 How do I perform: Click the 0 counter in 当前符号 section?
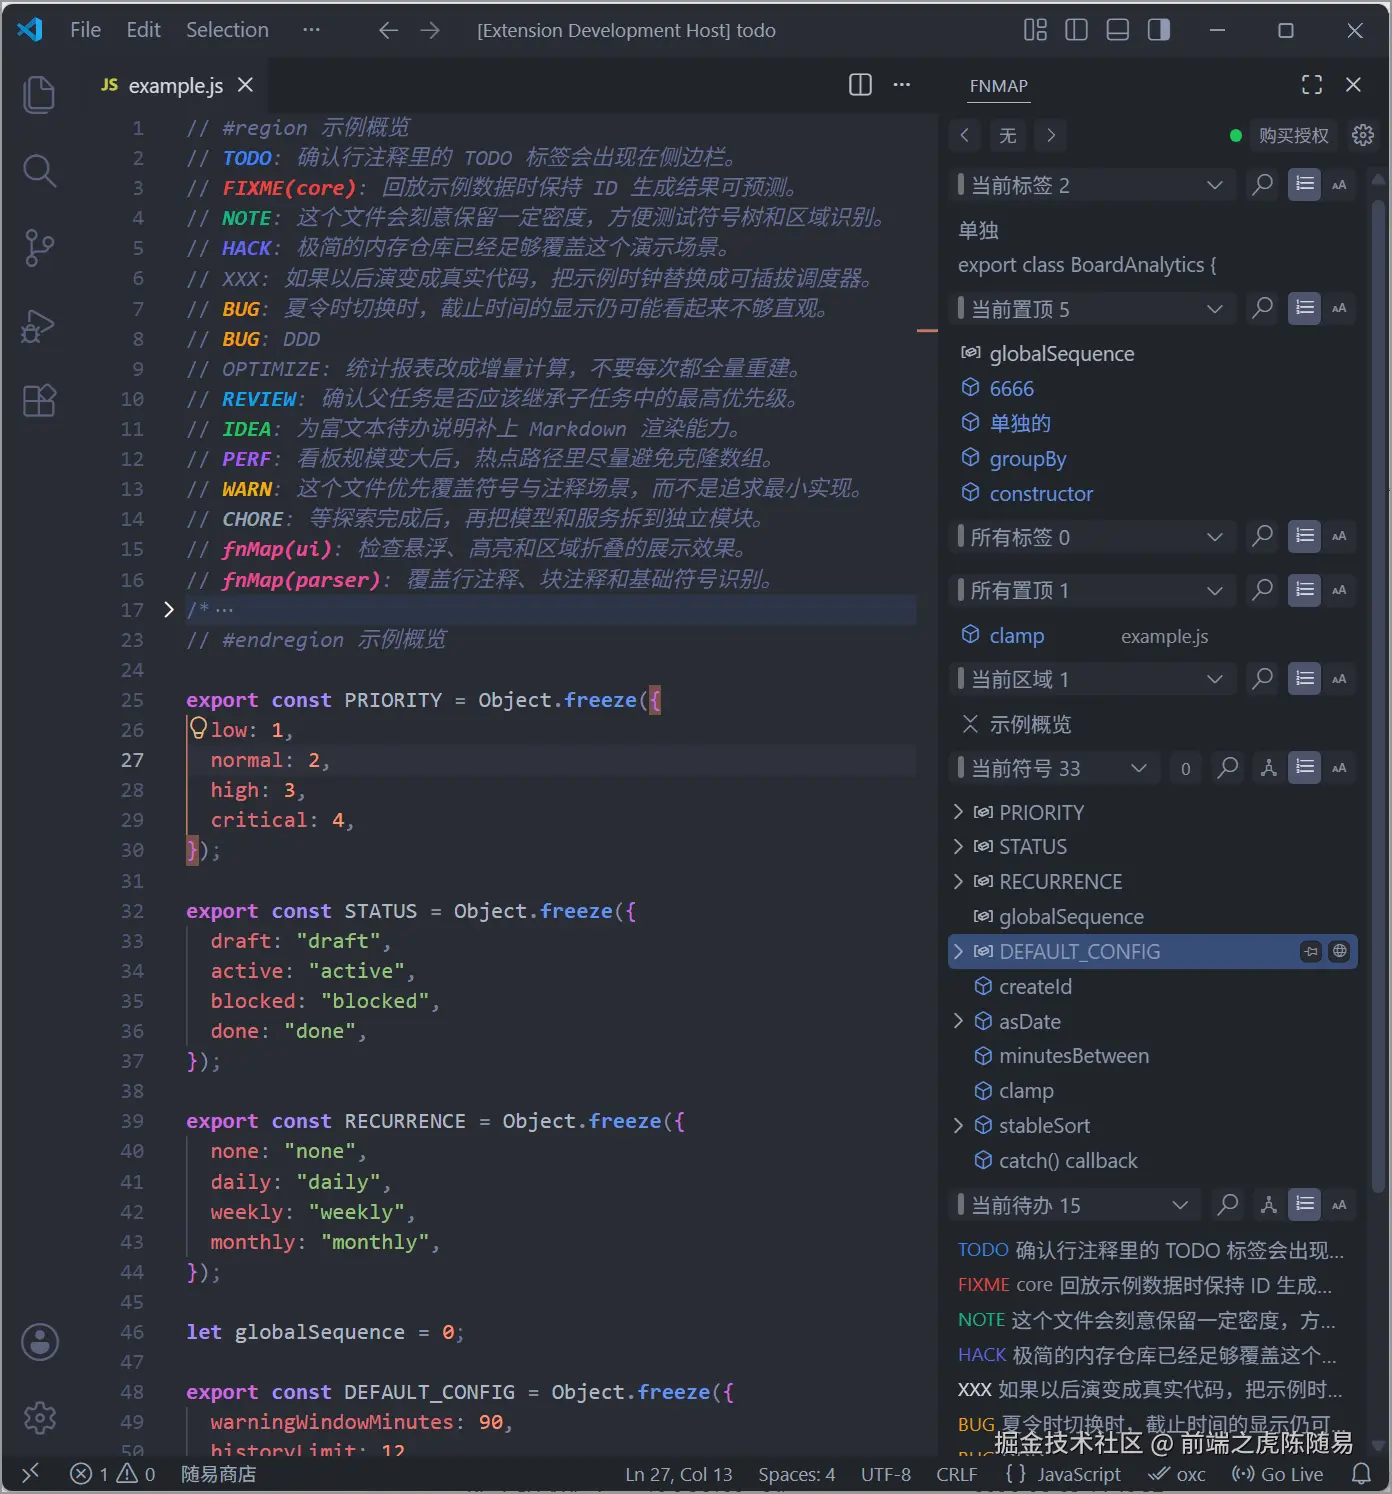(1186, 769)
